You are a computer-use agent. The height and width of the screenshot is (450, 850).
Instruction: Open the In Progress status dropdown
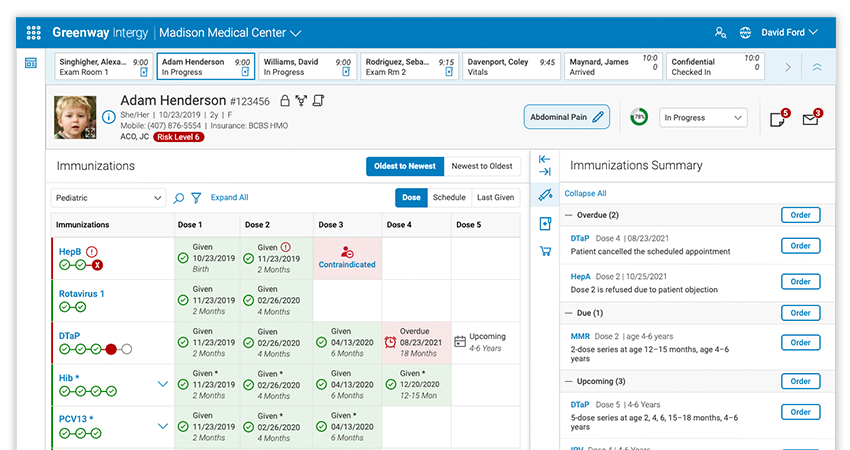[x=704, y=118]
